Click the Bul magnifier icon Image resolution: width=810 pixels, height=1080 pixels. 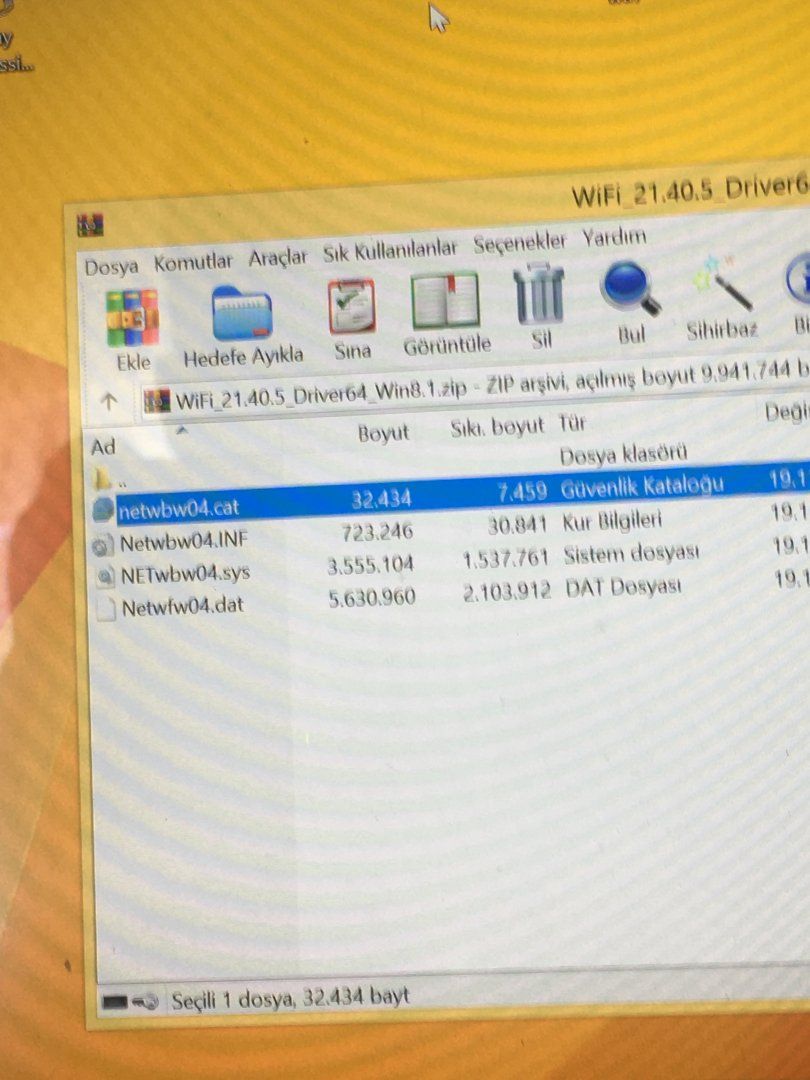tap(630, 289)
